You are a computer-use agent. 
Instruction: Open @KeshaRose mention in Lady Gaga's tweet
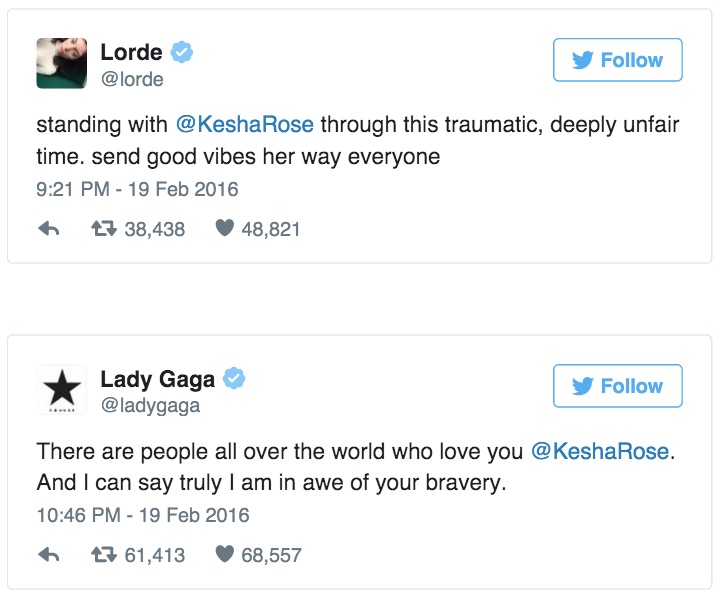coord(600,452)
